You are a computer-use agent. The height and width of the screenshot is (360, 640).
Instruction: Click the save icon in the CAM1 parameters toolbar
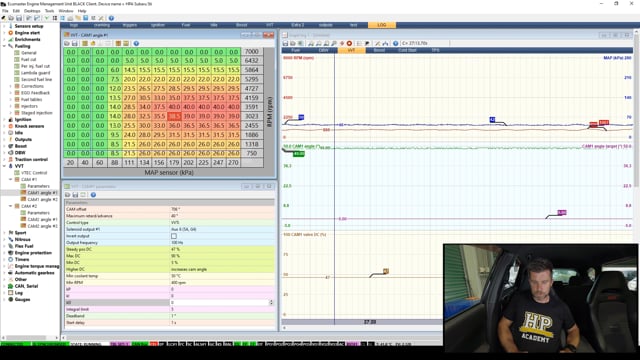[75, 195]
